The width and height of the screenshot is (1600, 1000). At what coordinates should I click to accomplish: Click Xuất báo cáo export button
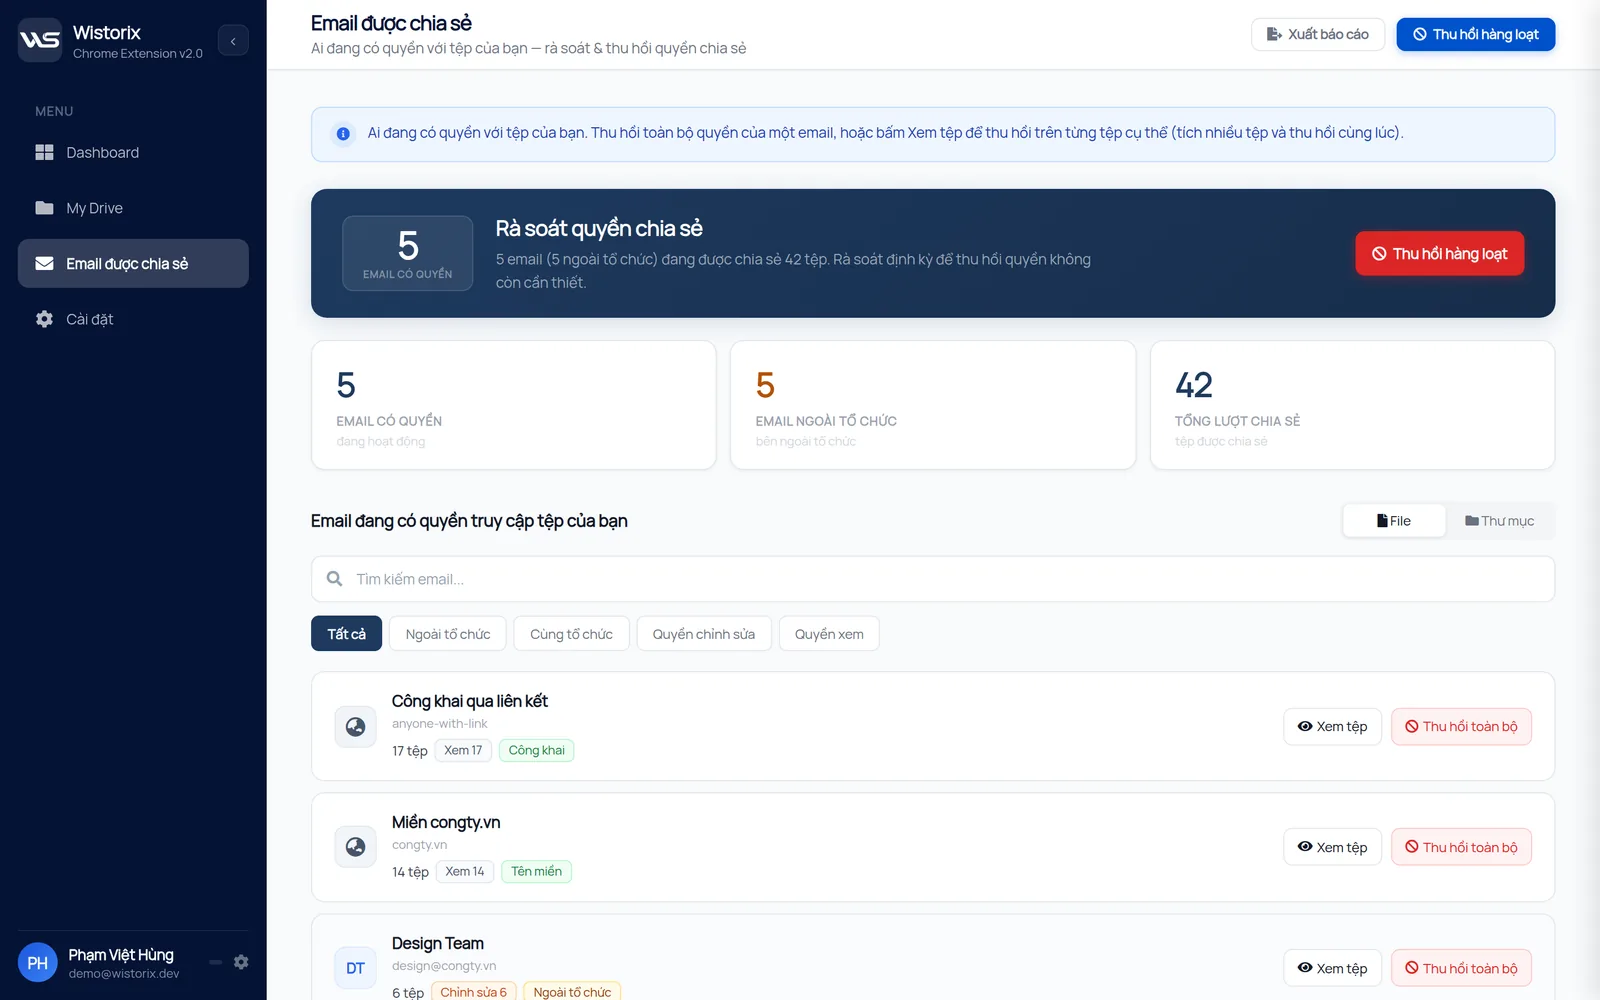tap(1317, 34)
